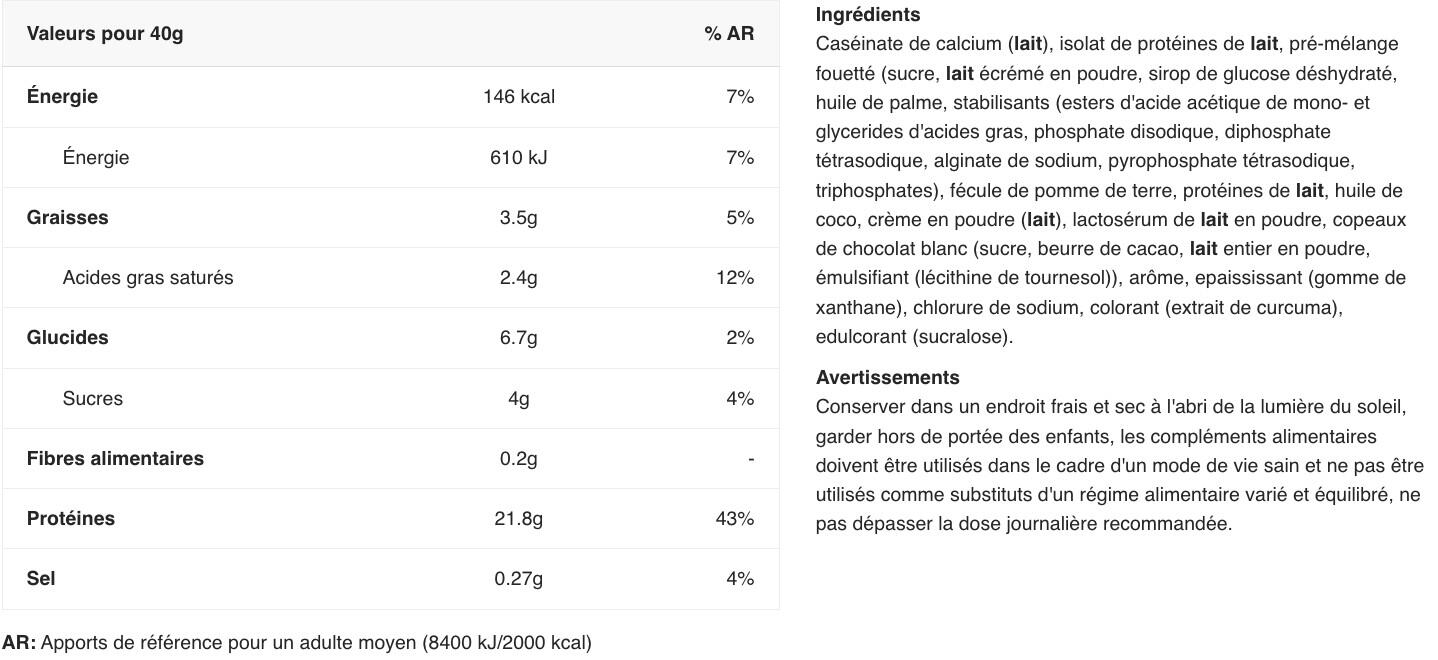Click the "Sucres" row label
1438x660 pixels.
(x=92, y=399)
